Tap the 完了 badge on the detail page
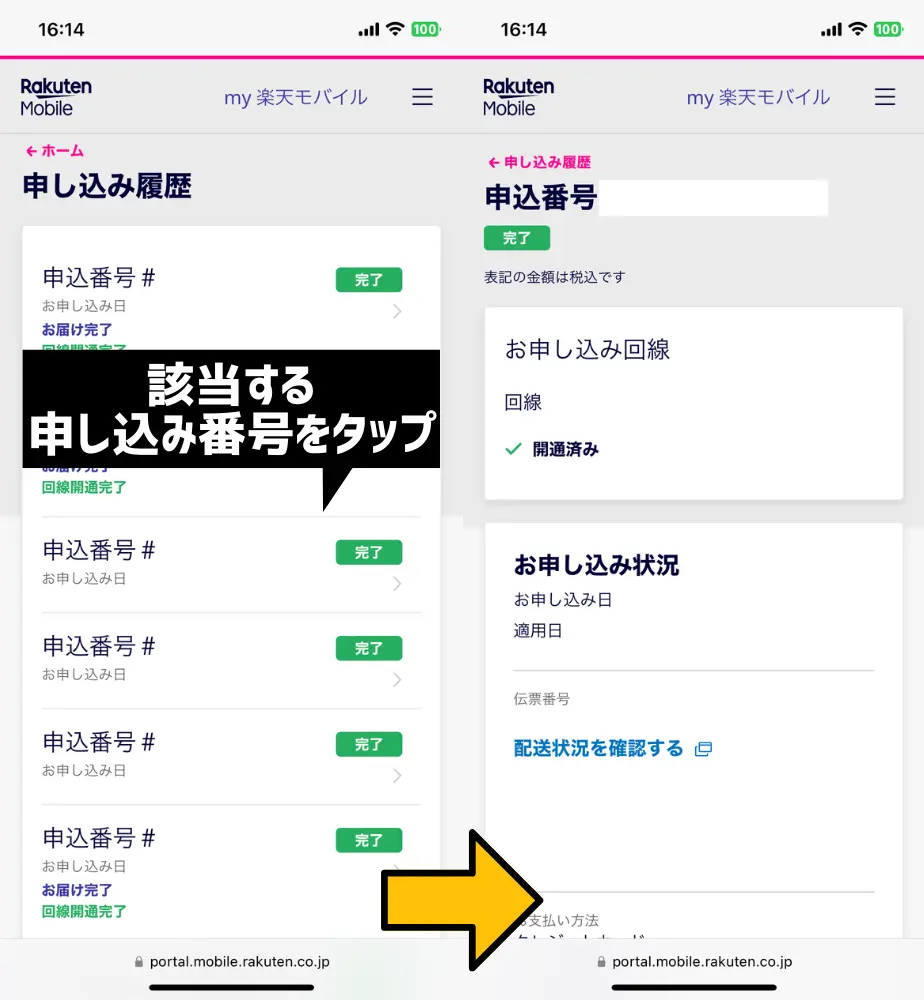Screen dimensions: 924x1000 pos(516,238)
